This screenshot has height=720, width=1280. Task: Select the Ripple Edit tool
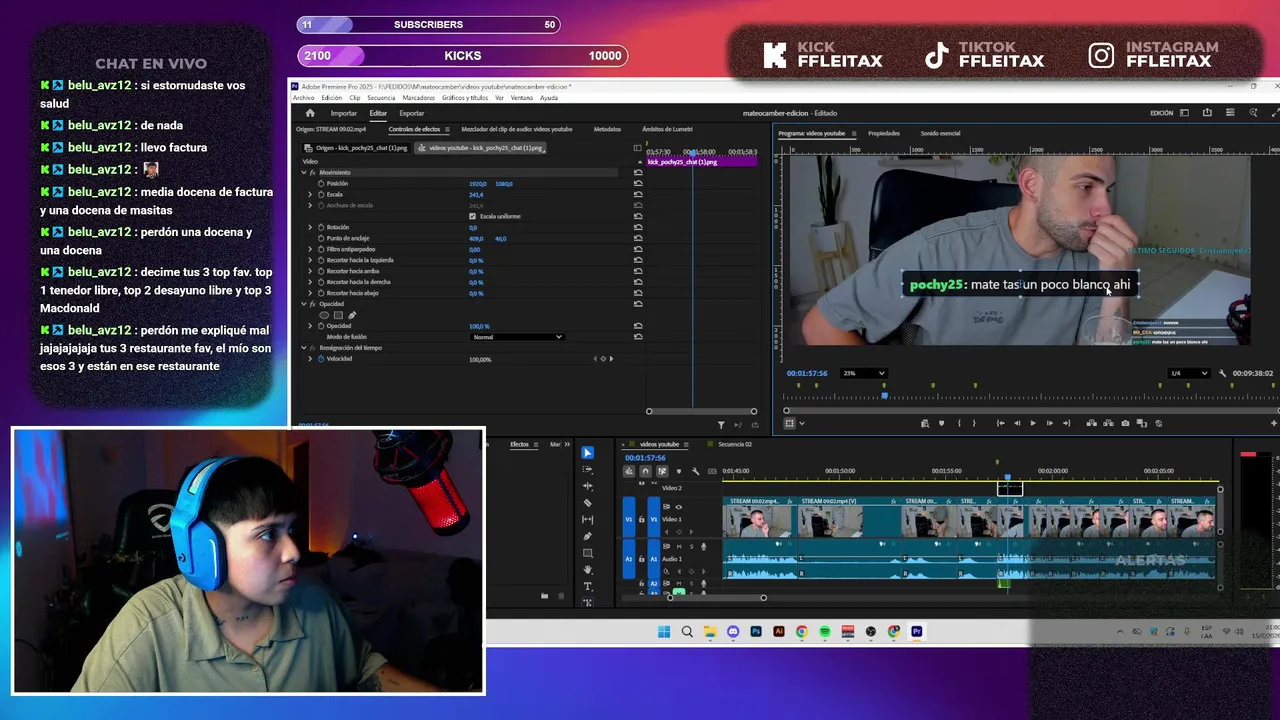587,486
